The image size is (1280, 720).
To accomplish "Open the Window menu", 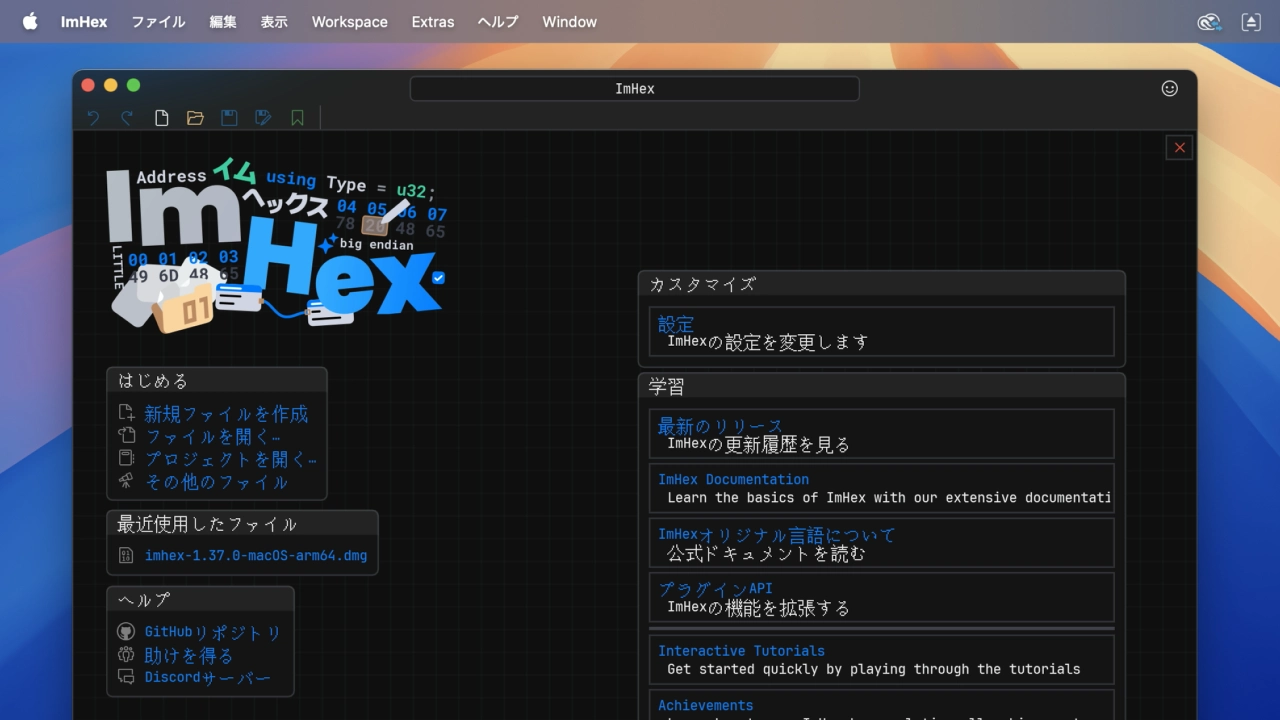I will [x=569, y=21].
